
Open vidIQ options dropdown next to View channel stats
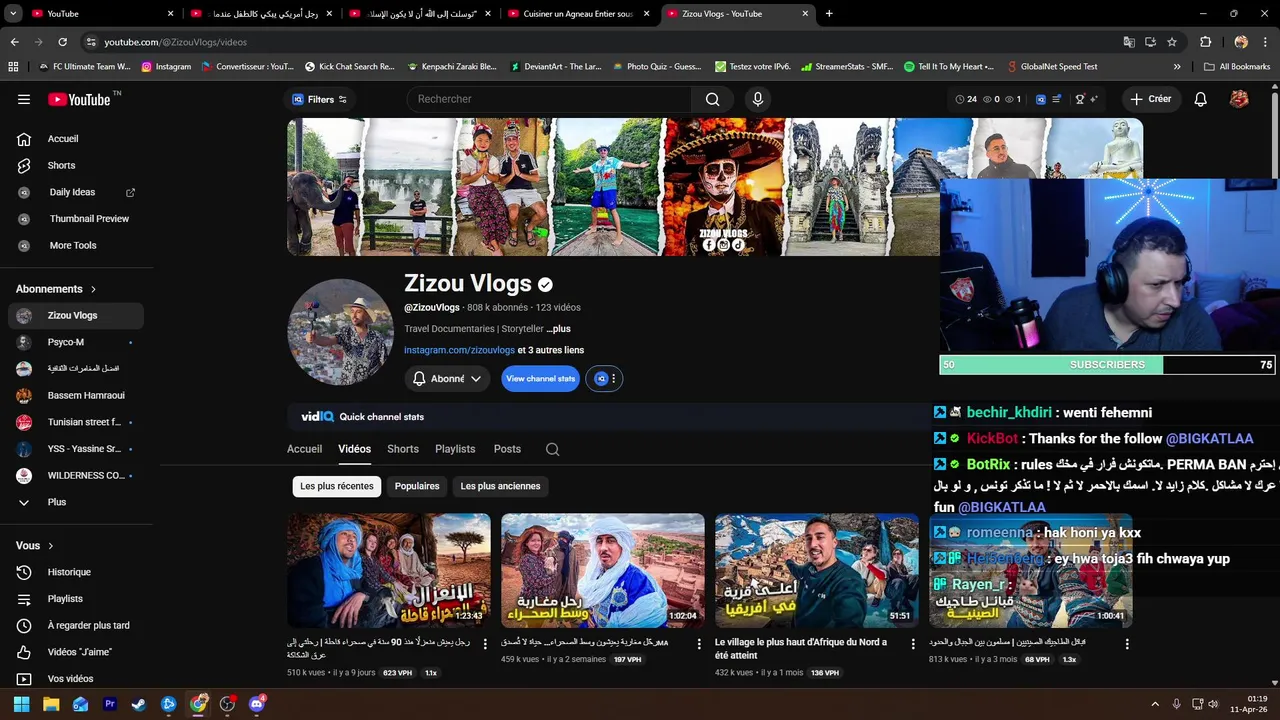pos(604,379)
